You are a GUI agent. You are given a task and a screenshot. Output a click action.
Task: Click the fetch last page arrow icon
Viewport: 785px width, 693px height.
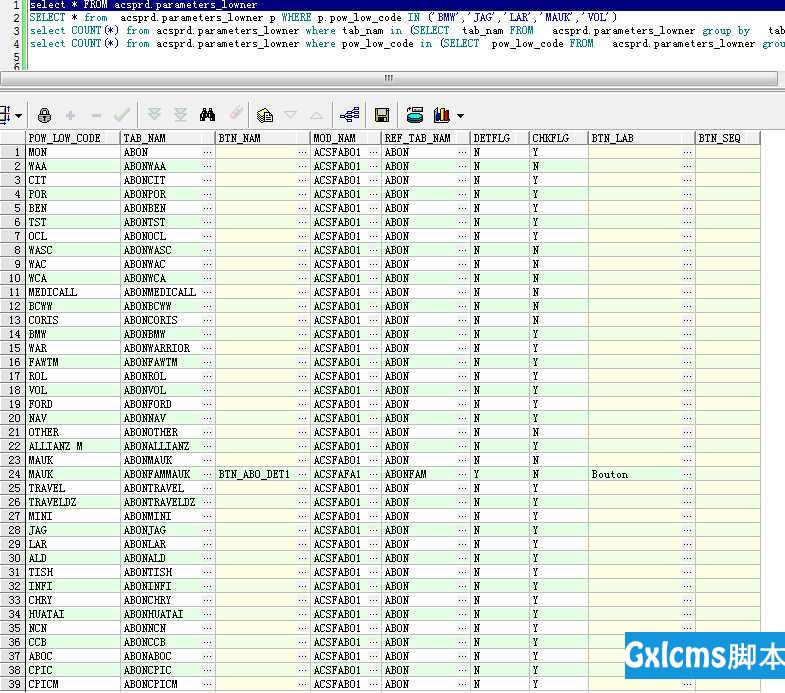180,115
